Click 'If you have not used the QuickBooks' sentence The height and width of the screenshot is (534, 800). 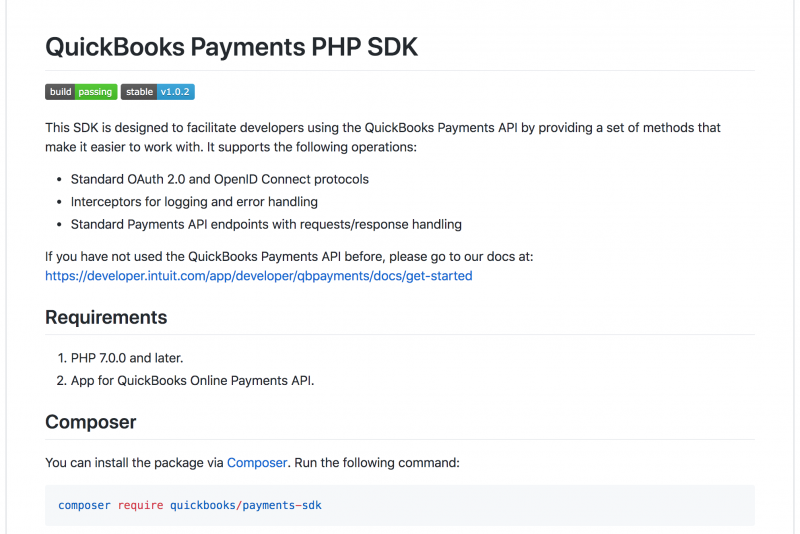click(289, 257)
